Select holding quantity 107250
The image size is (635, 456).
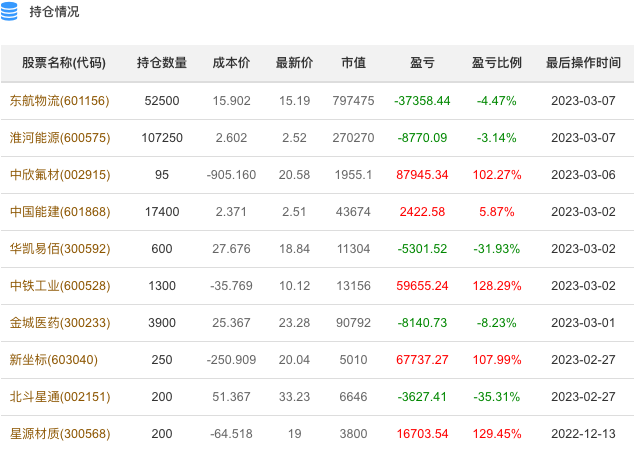coord(162,138)
